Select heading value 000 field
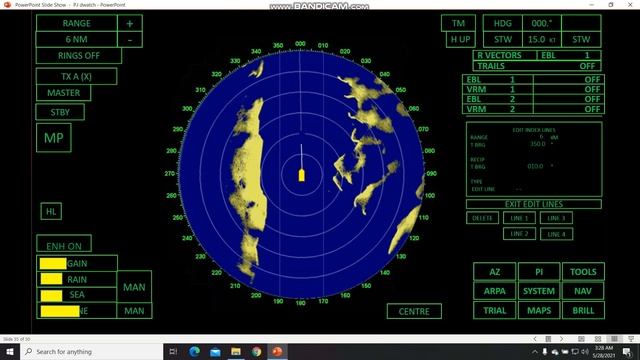The image size is (640, 360). click(x=542, y=23)
